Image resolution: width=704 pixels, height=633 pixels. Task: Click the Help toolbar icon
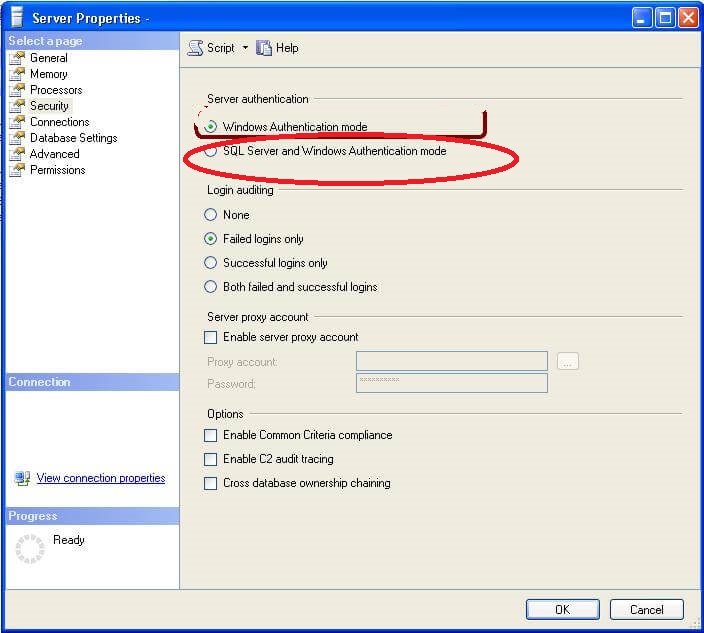click(x=264, y=48)
